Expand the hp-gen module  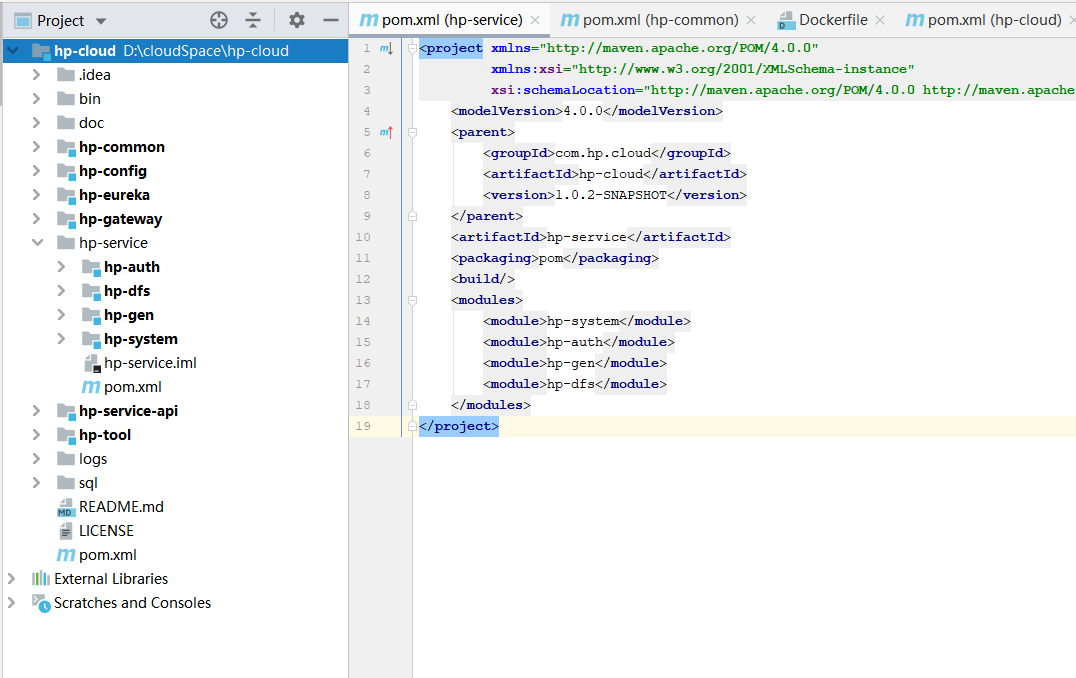[61, 315]
